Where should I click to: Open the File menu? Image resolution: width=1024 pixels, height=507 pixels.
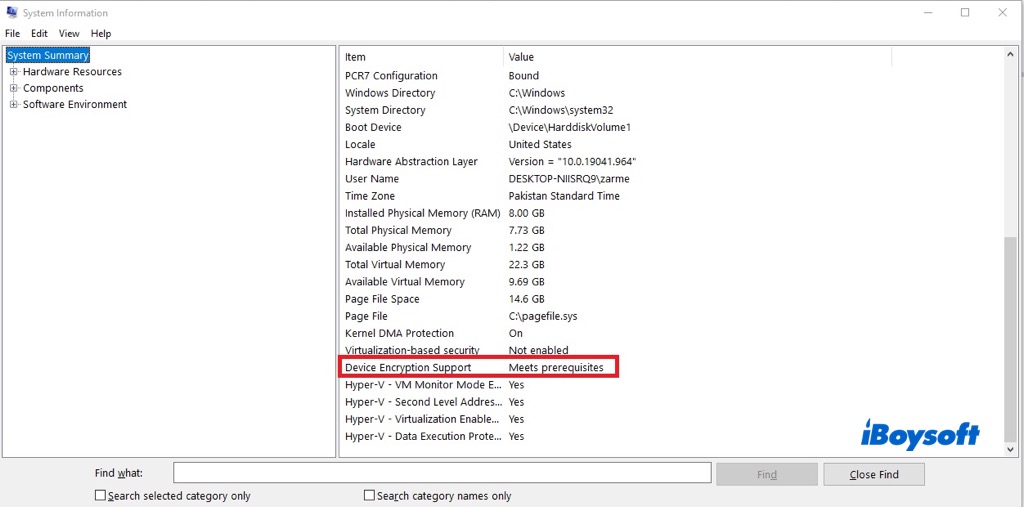pos(12,33)
